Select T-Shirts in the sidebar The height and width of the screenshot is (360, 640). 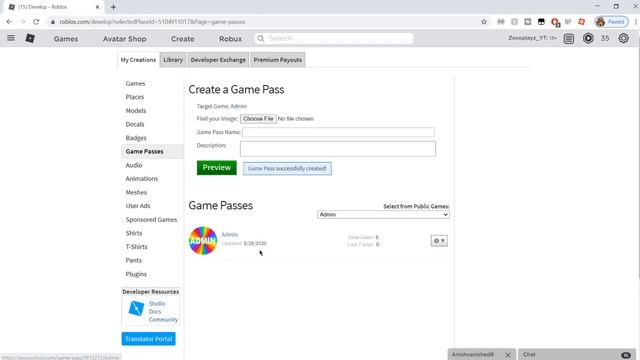[136, 247]
